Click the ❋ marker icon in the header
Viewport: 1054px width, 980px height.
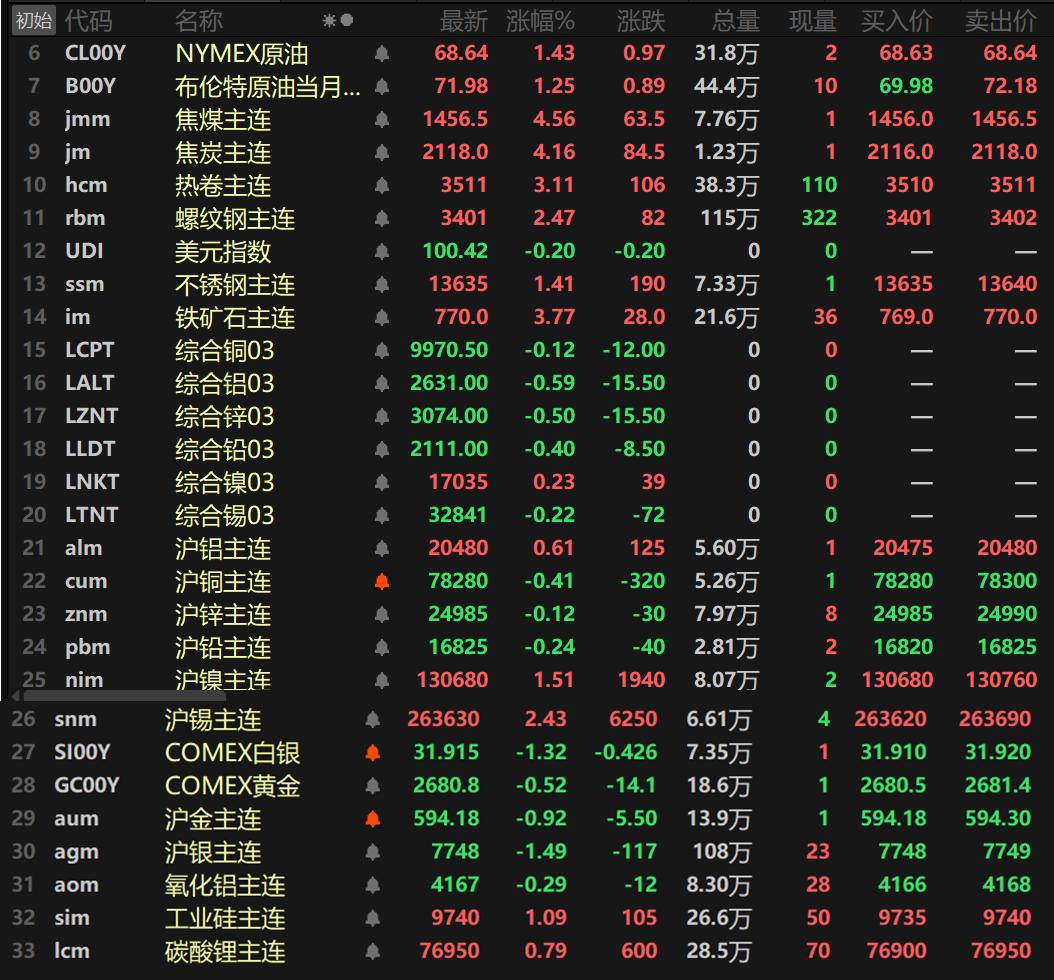328,19
